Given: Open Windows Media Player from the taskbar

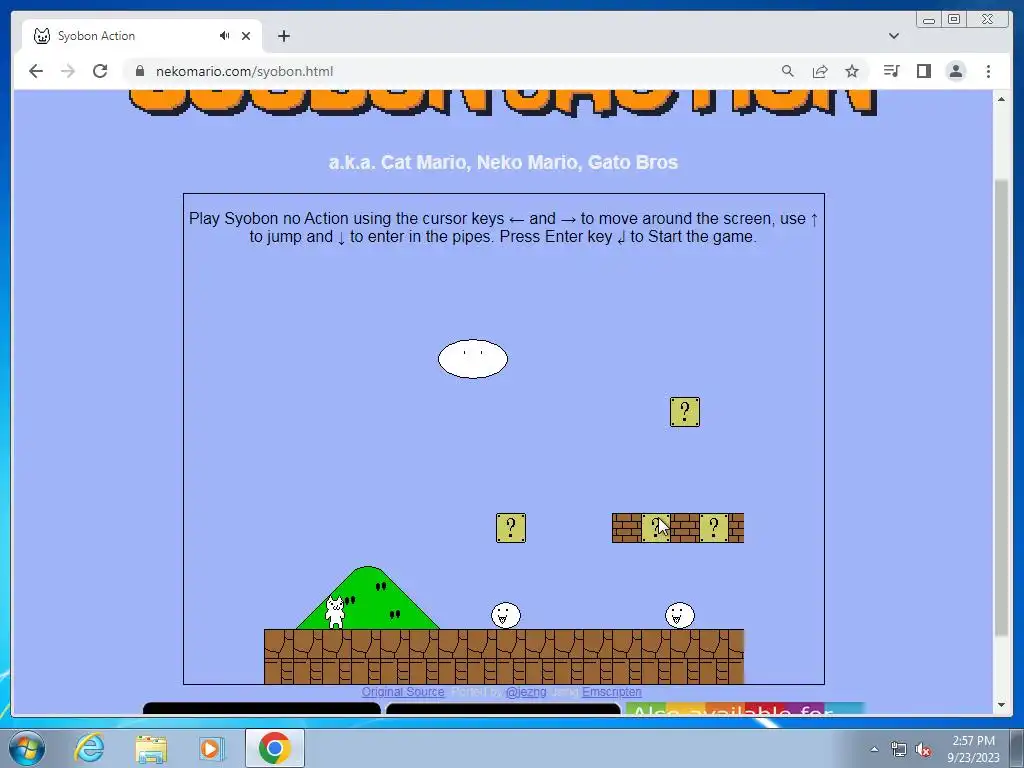Looking at the screenshot, I should click(x=210, y=748).
